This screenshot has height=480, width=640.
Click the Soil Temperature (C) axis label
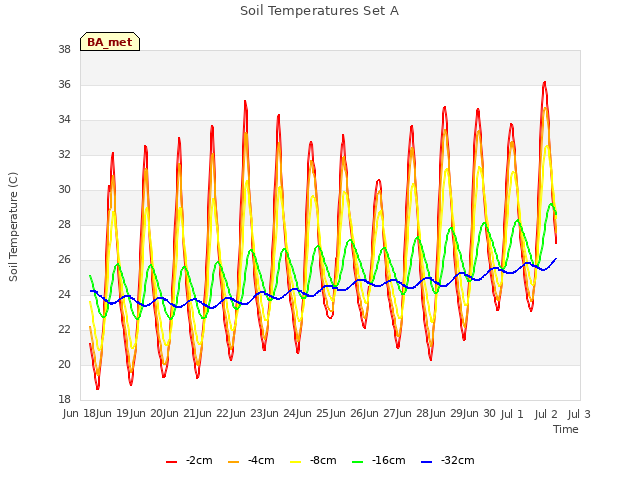point(13,227)
